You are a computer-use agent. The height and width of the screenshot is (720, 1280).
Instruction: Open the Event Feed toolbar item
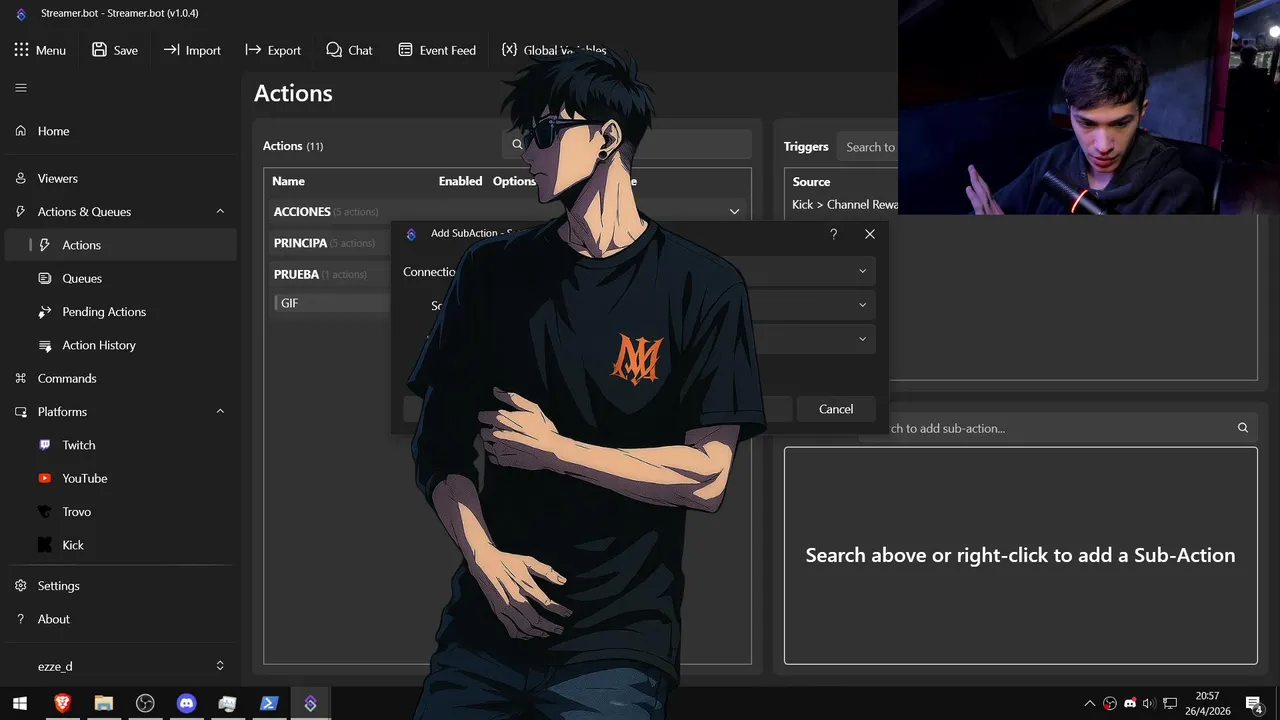click(437, 50)
